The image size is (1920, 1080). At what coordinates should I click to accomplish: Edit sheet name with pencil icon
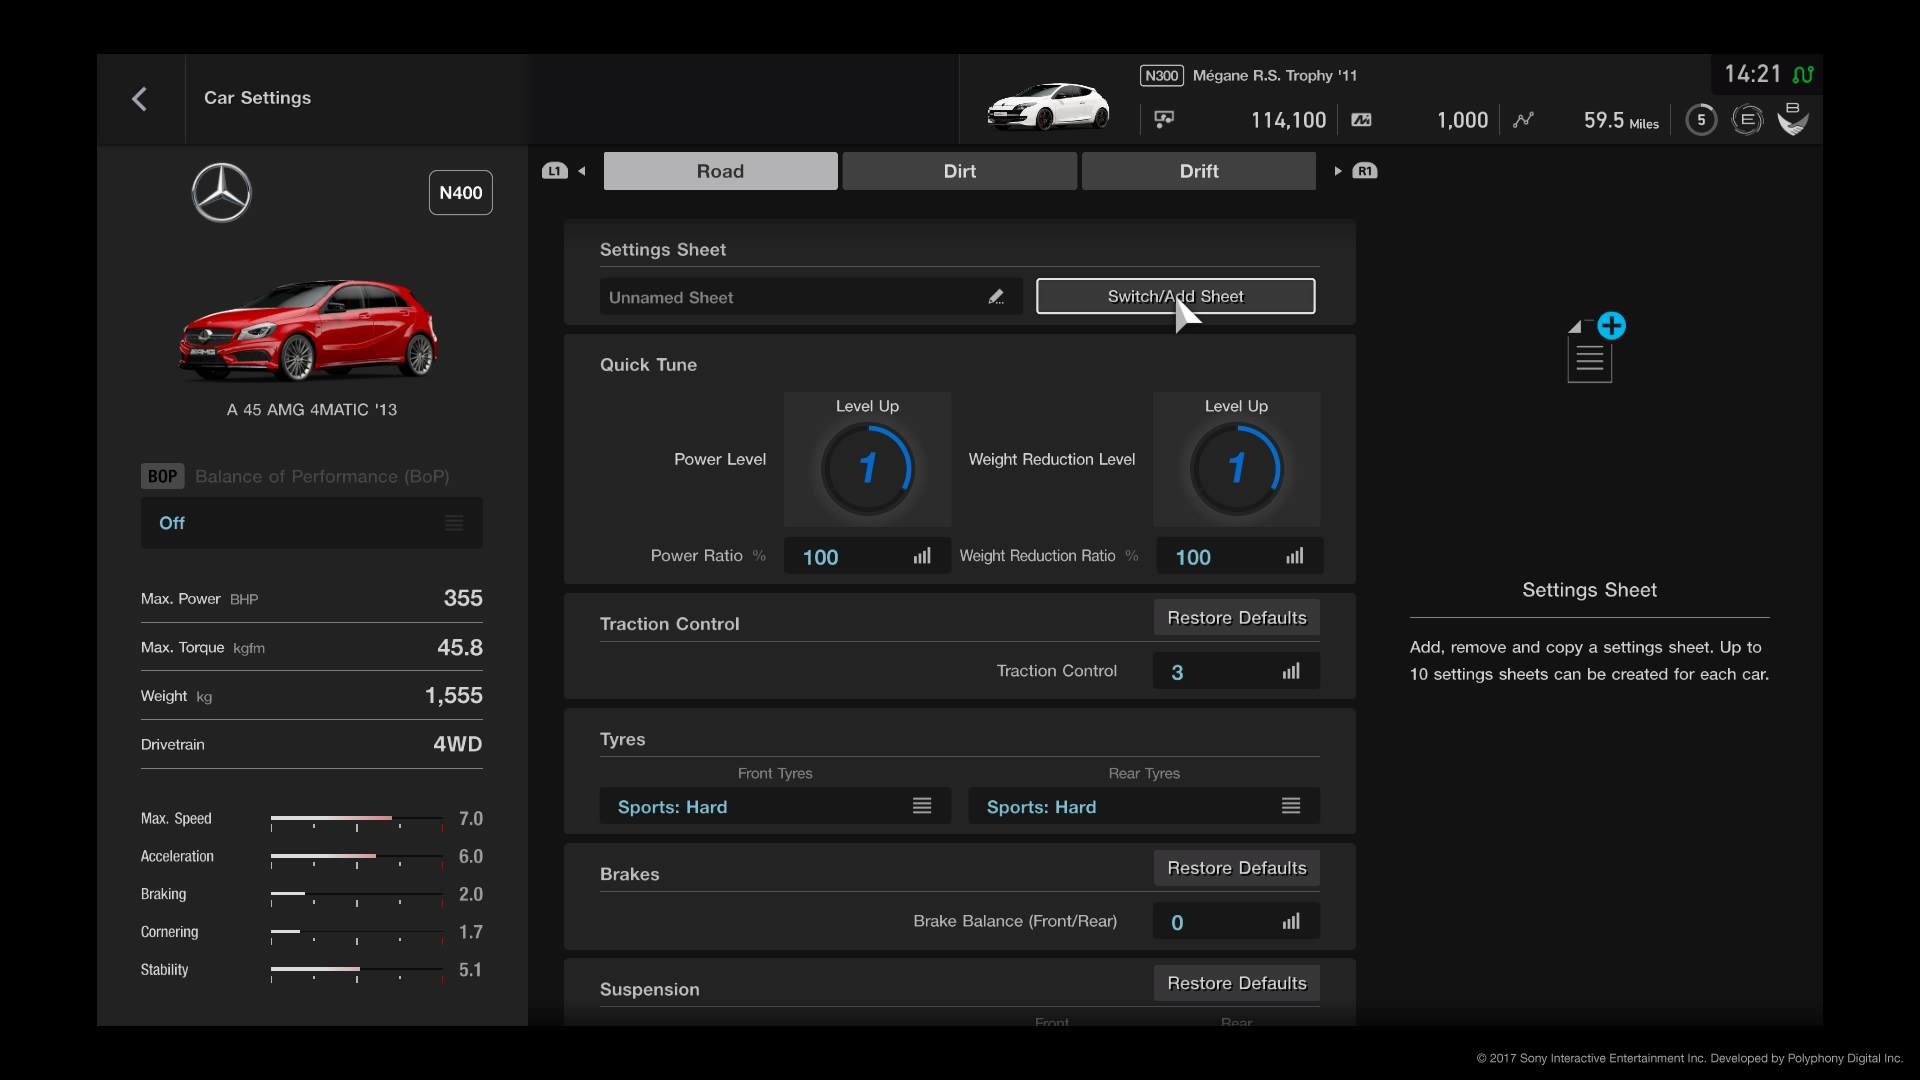pos(996,297)
